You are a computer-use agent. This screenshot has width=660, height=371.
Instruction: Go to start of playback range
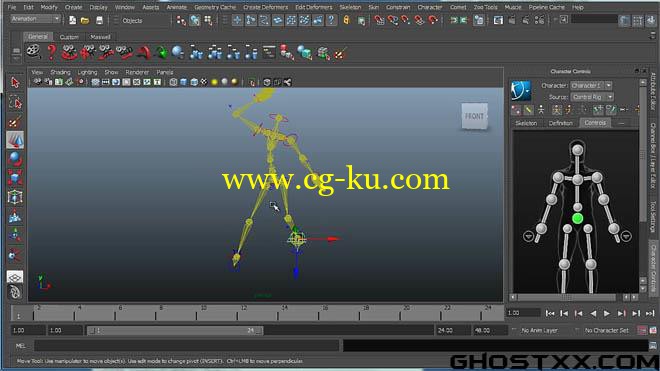(550, 313)
